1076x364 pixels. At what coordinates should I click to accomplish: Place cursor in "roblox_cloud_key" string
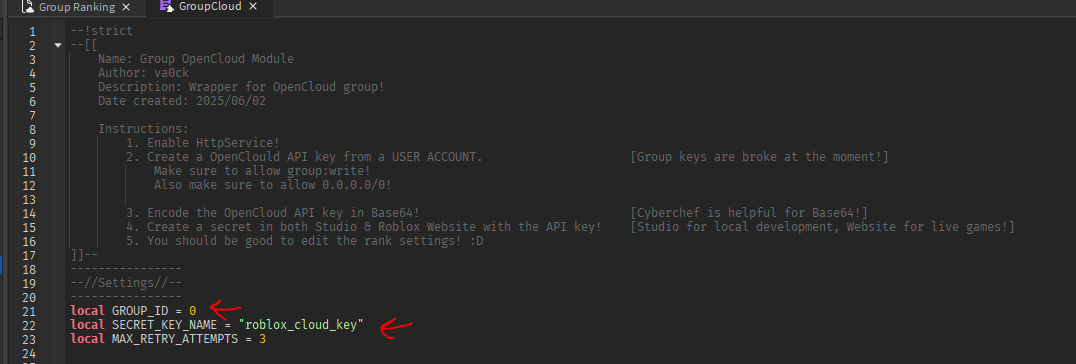tap(301, 325)
